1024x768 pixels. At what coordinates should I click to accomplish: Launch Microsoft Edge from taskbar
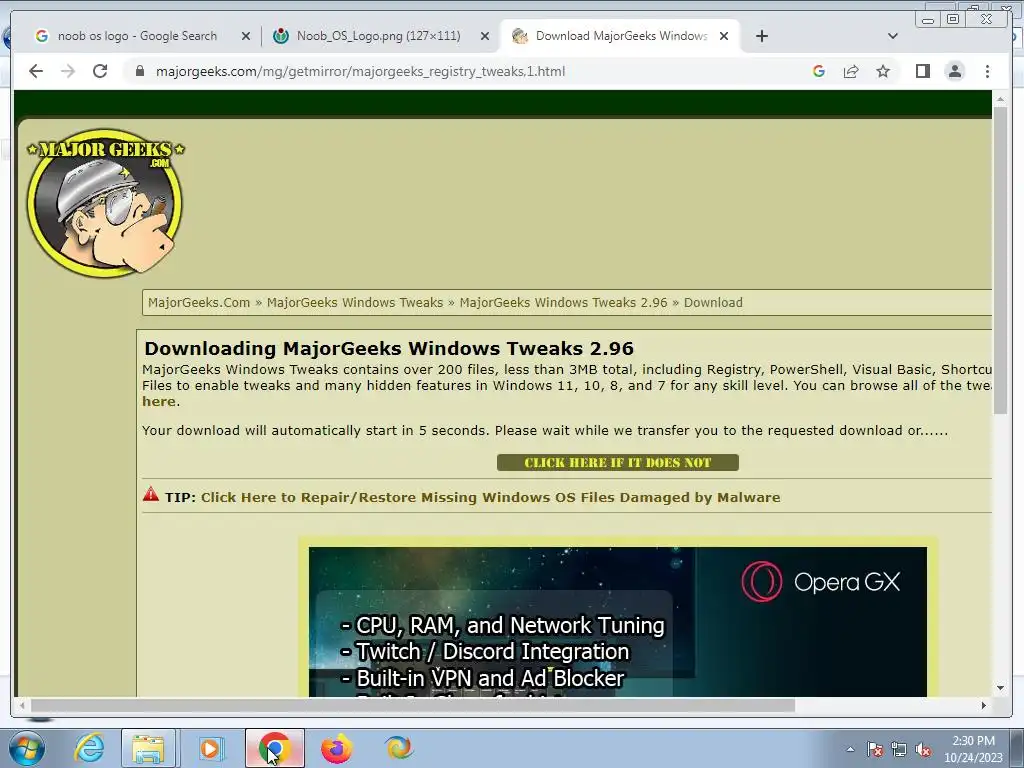click(398, 748)
